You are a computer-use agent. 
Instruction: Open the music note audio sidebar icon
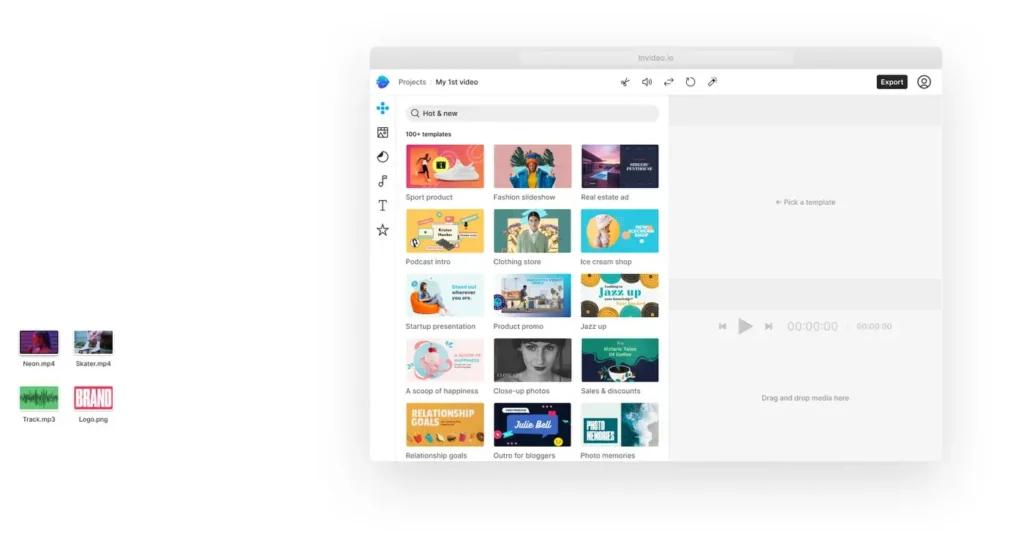tap(383, 181)
